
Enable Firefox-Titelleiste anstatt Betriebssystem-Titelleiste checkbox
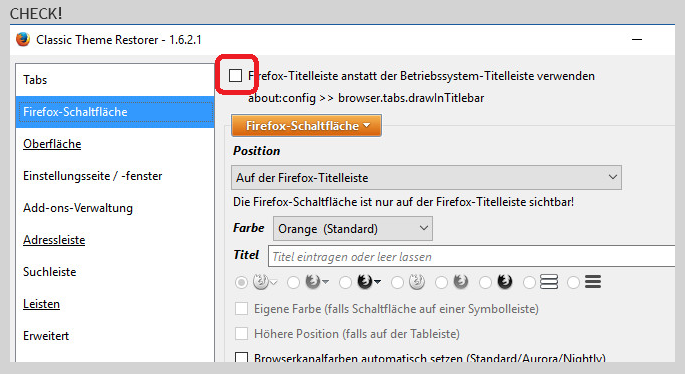[x=235, y=76]
